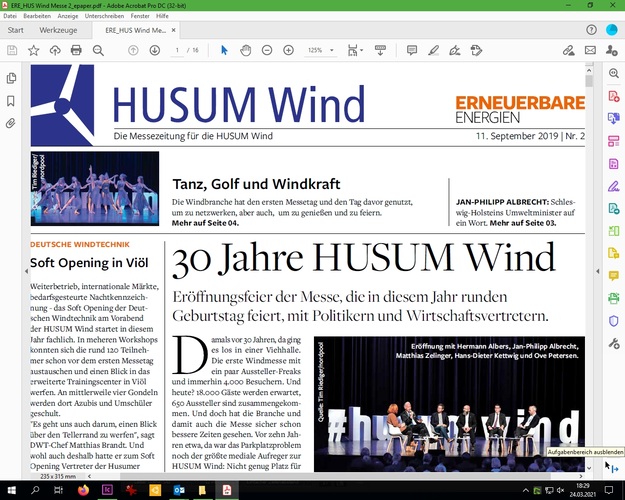Open Outlook from the taskbar
This screenshot has height=500, width=625.
[x=179, y=490]
